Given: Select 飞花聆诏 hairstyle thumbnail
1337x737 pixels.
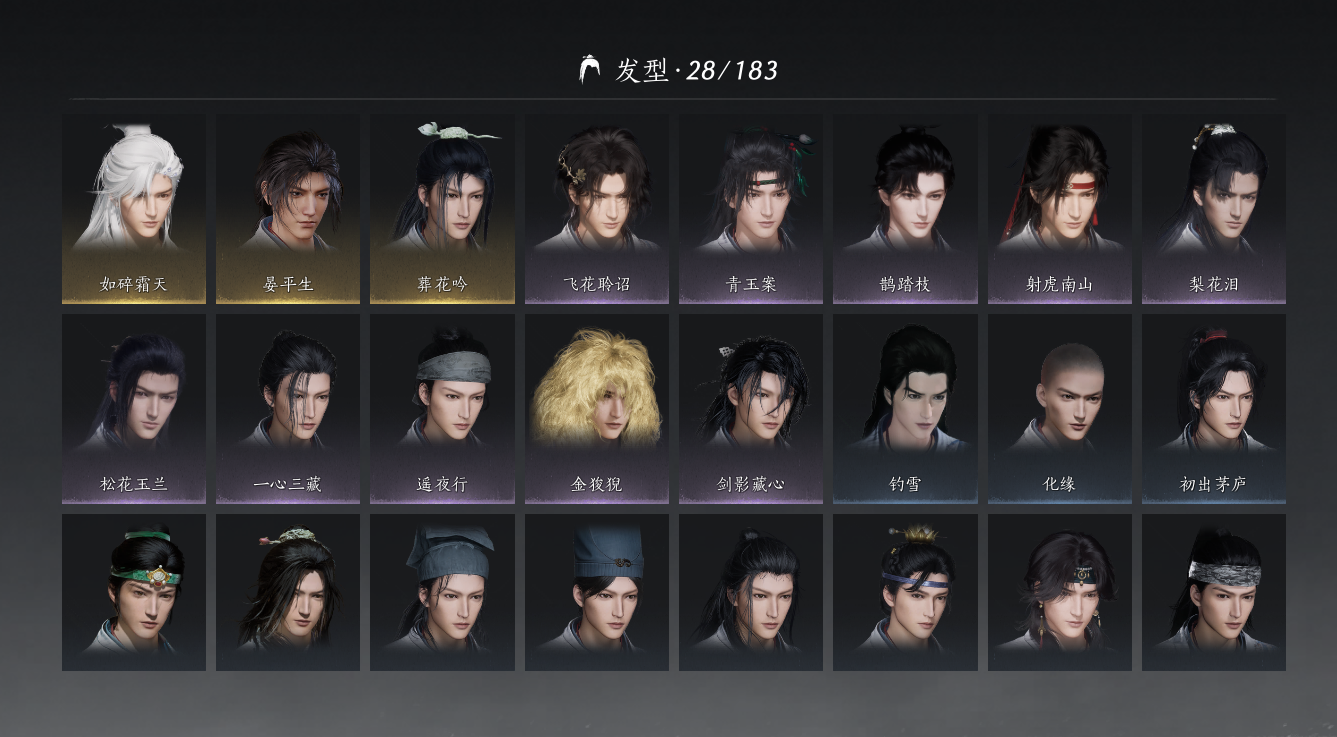Looking at the screenshot, I should (x=597, y=209).
